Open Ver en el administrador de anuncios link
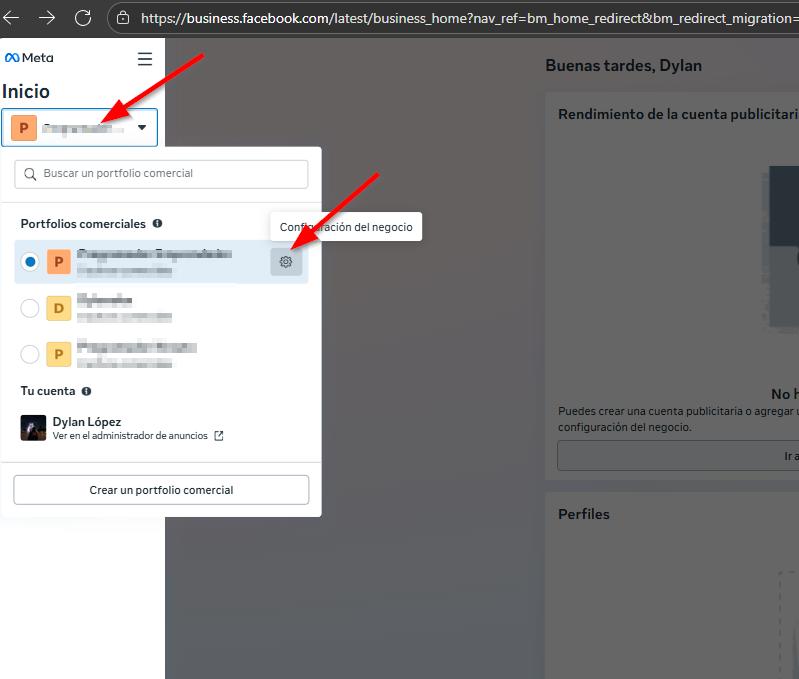Image resolution: width=799 pixels, height=679 pixels. [130, 436]
